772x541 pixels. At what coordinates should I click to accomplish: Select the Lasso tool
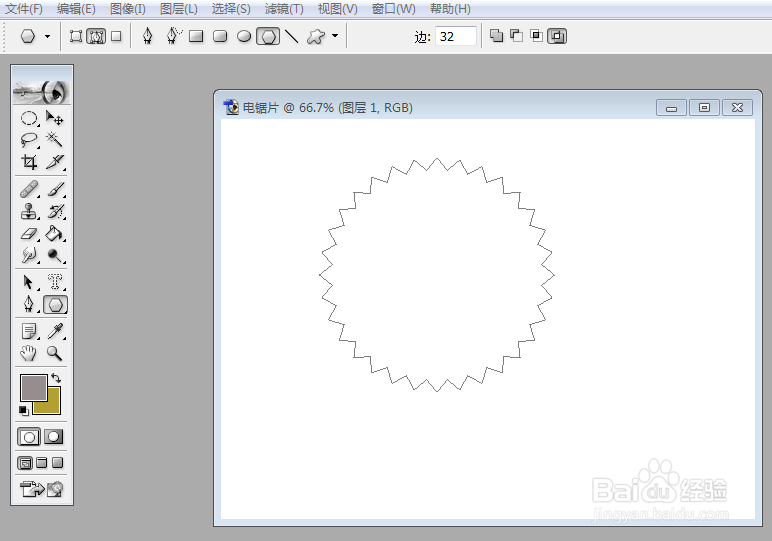tap(29, 140)
